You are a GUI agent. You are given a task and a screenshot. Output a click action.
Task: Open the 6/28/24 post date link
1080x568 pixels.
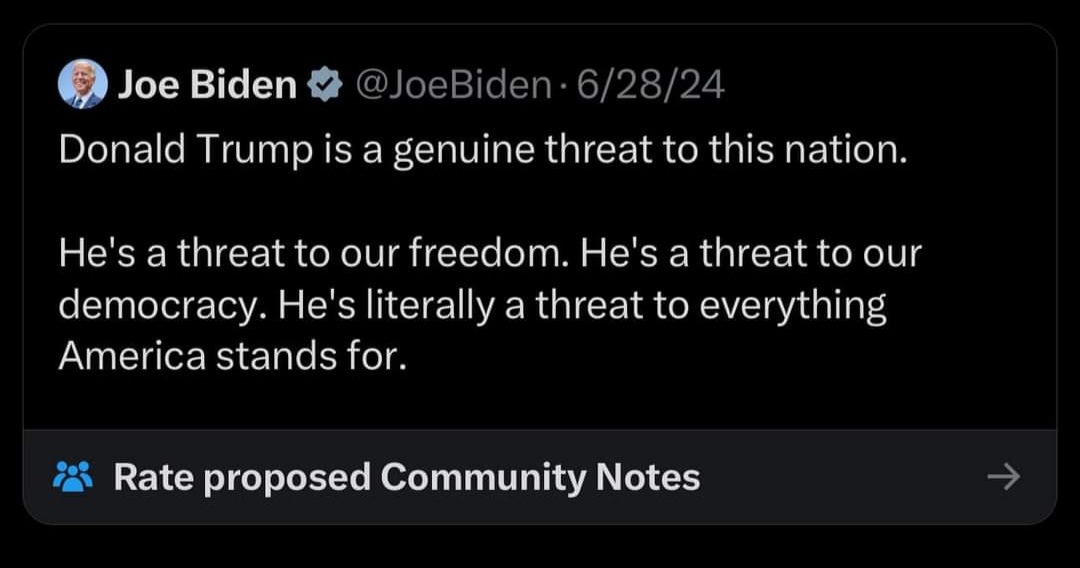[650, 87]
